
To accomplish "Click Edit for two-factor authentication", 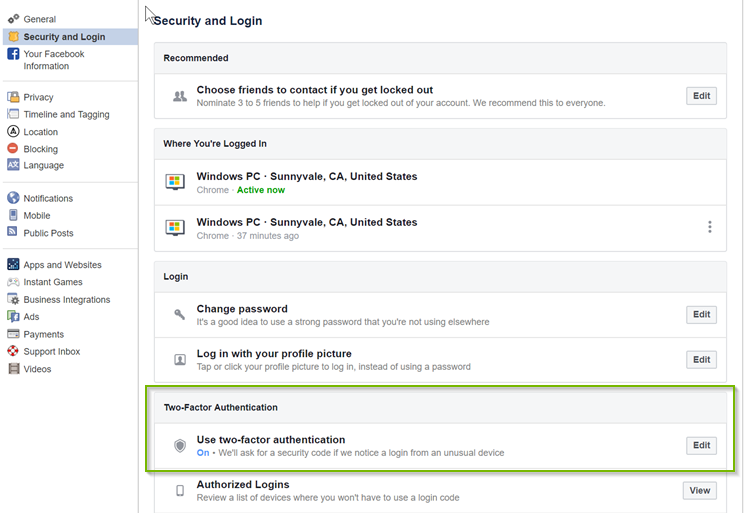I will click(x=701, y=445).
